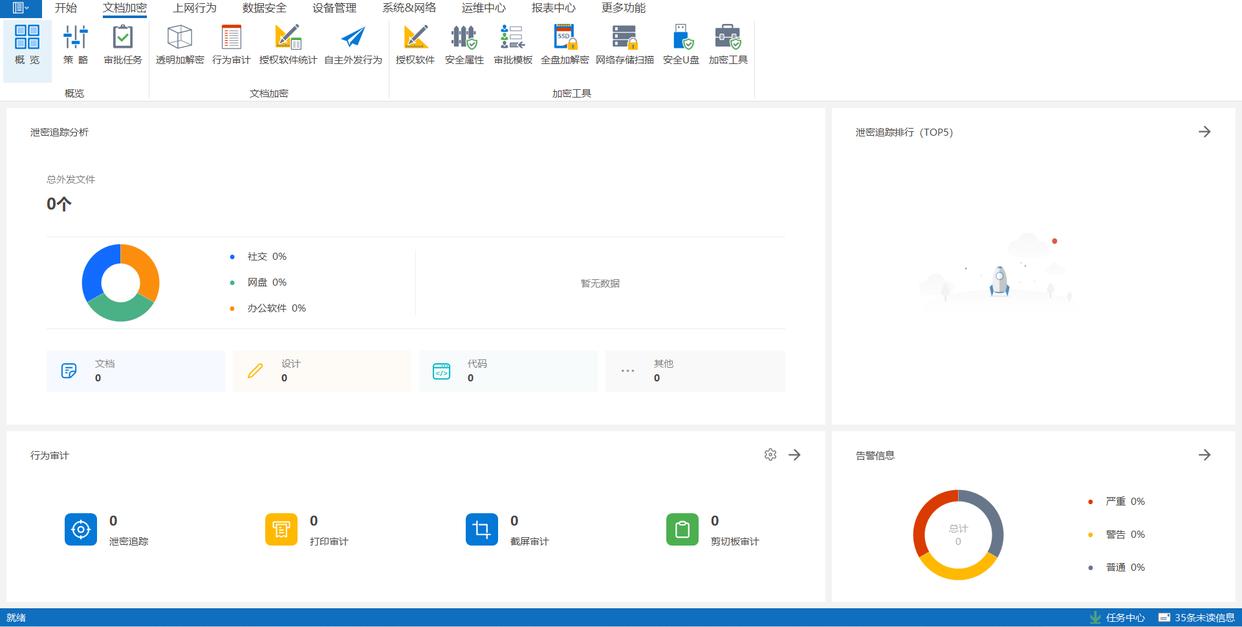Expand the 告警信息 panel arrow
1242x627 pixels.
point(1204,455)
